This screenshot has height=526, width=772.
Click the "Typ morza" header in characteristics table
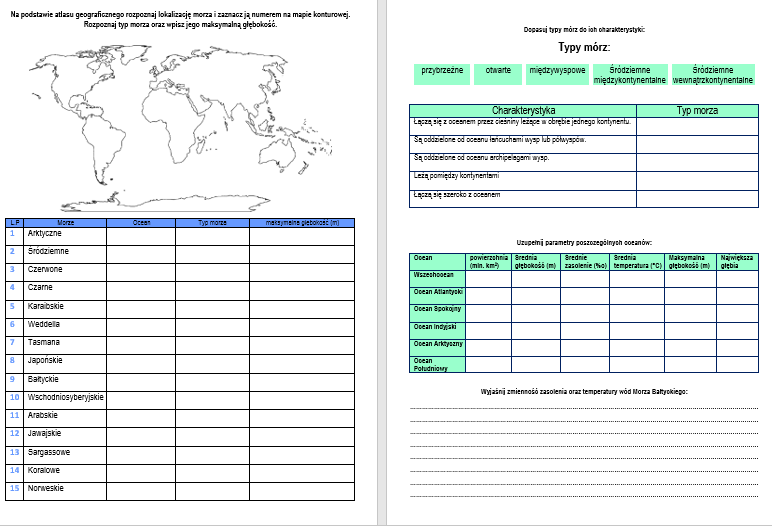[697, 111]
